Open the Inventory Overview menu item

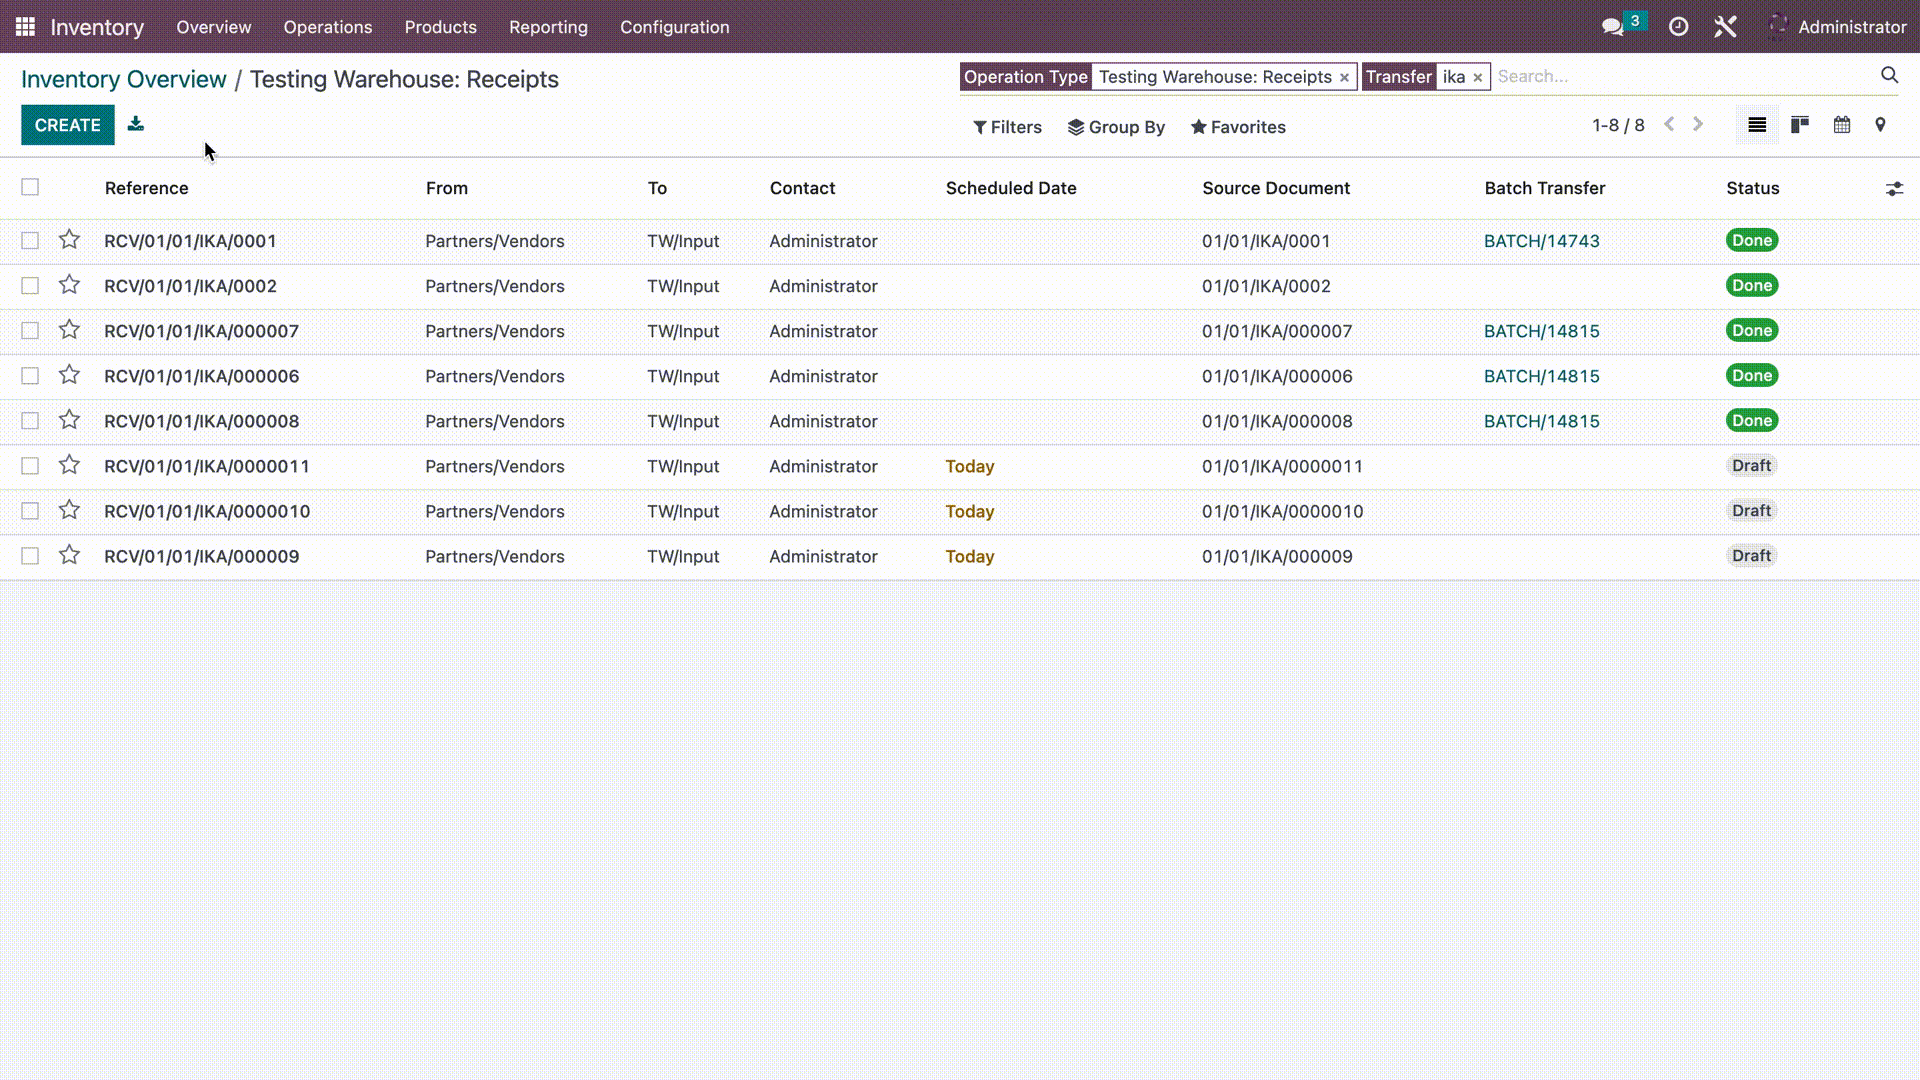coord(123,79)
